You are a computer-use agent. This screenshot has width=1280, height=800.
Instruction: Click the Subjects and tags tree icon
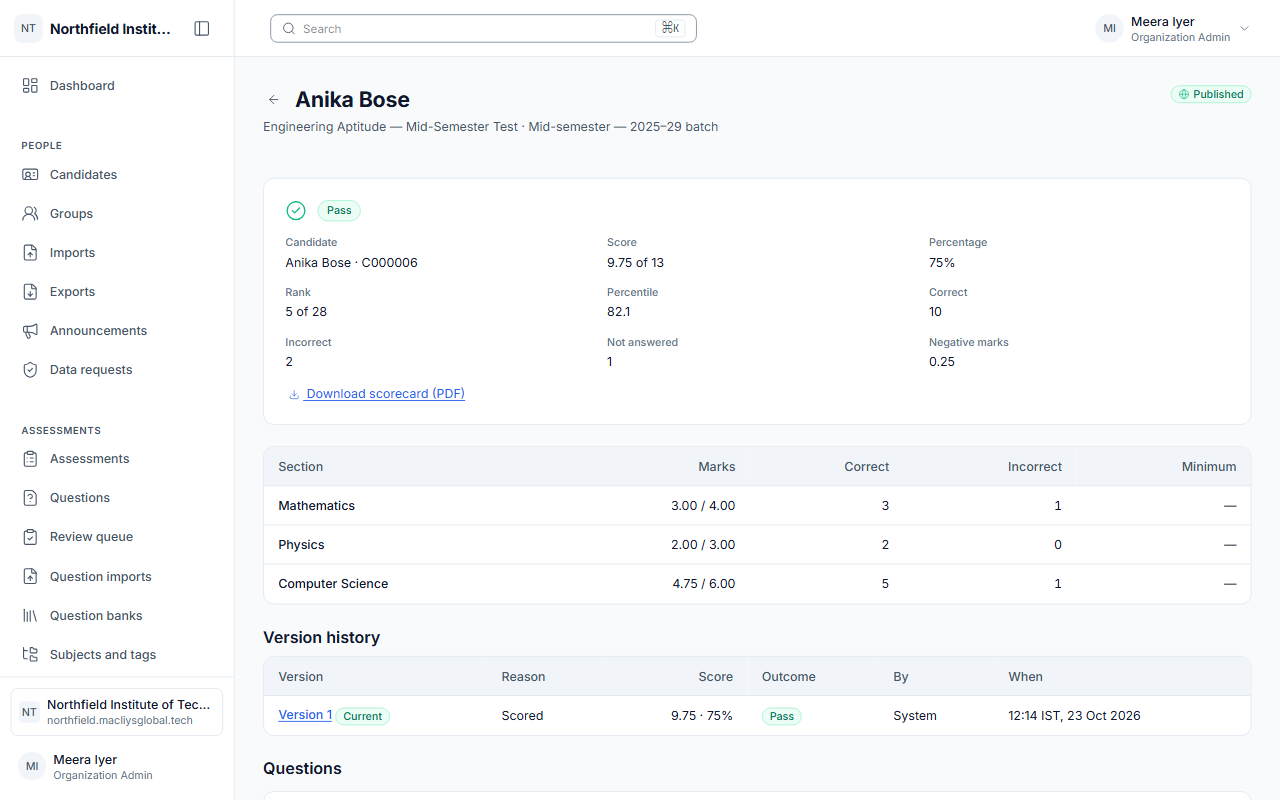coord(30,655)
